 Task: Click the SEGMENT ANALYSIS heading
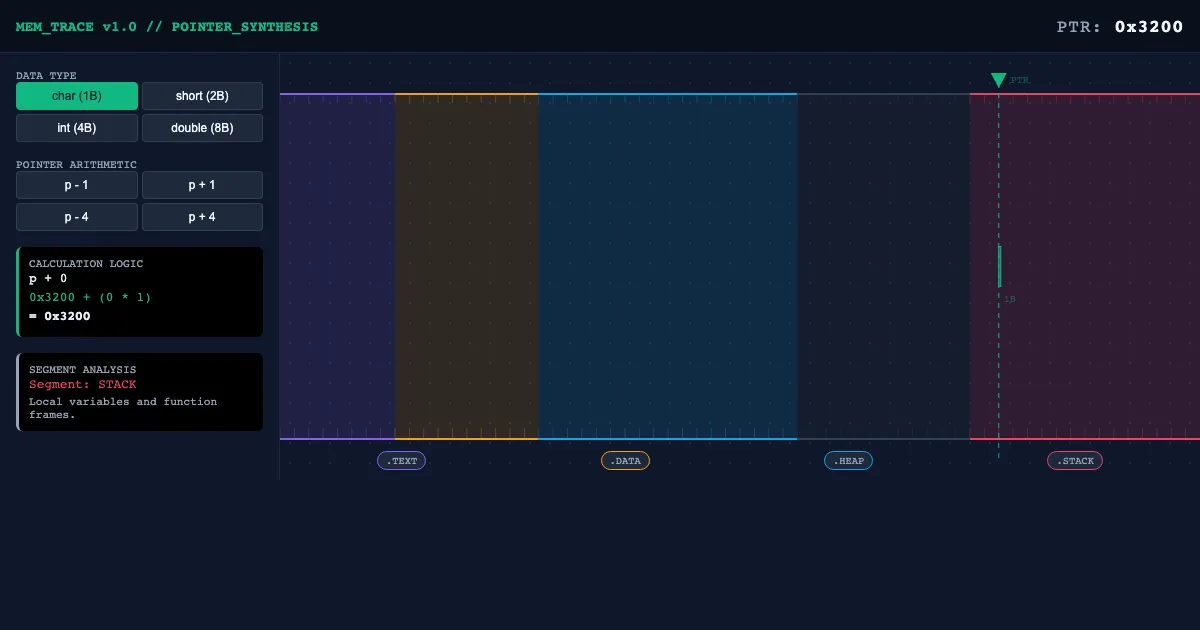83,370
